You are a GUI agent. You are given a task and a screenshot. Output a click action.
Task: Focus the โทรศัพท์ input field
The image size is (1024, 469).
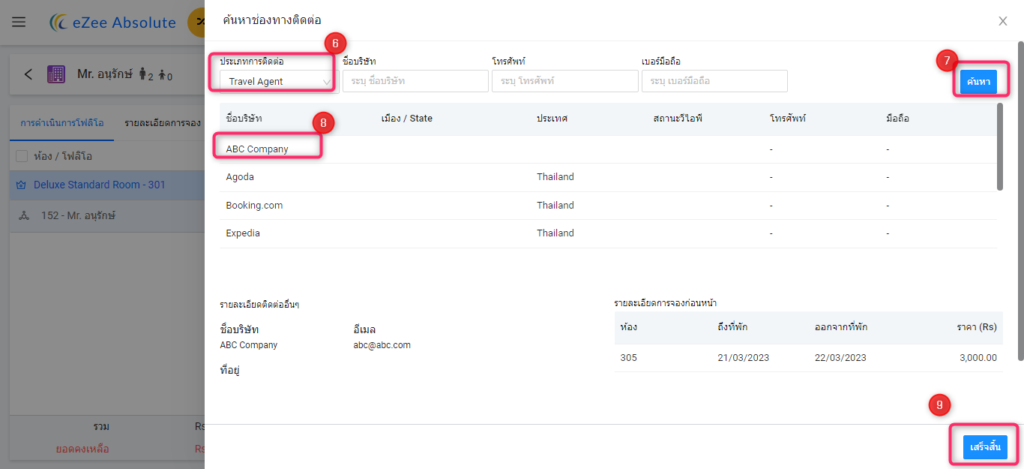coord(565,81)
